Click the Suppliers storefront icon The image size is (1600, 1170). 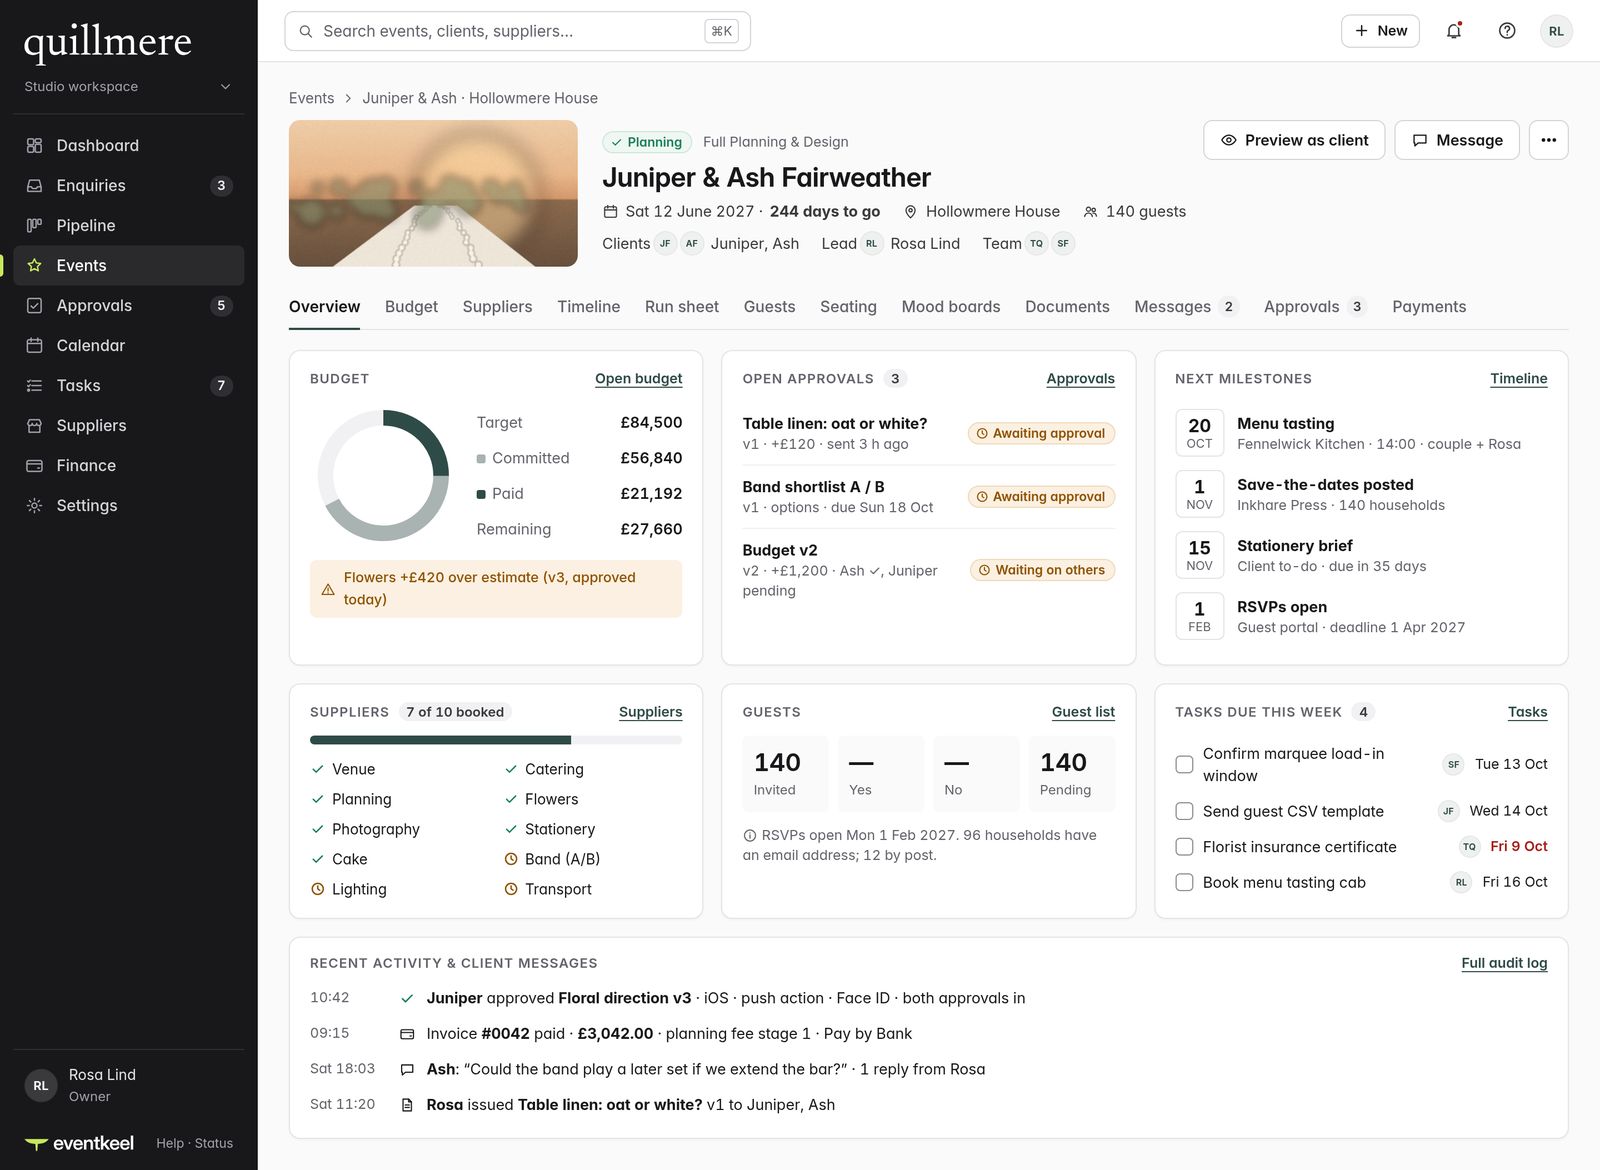[x=34, y=425]
